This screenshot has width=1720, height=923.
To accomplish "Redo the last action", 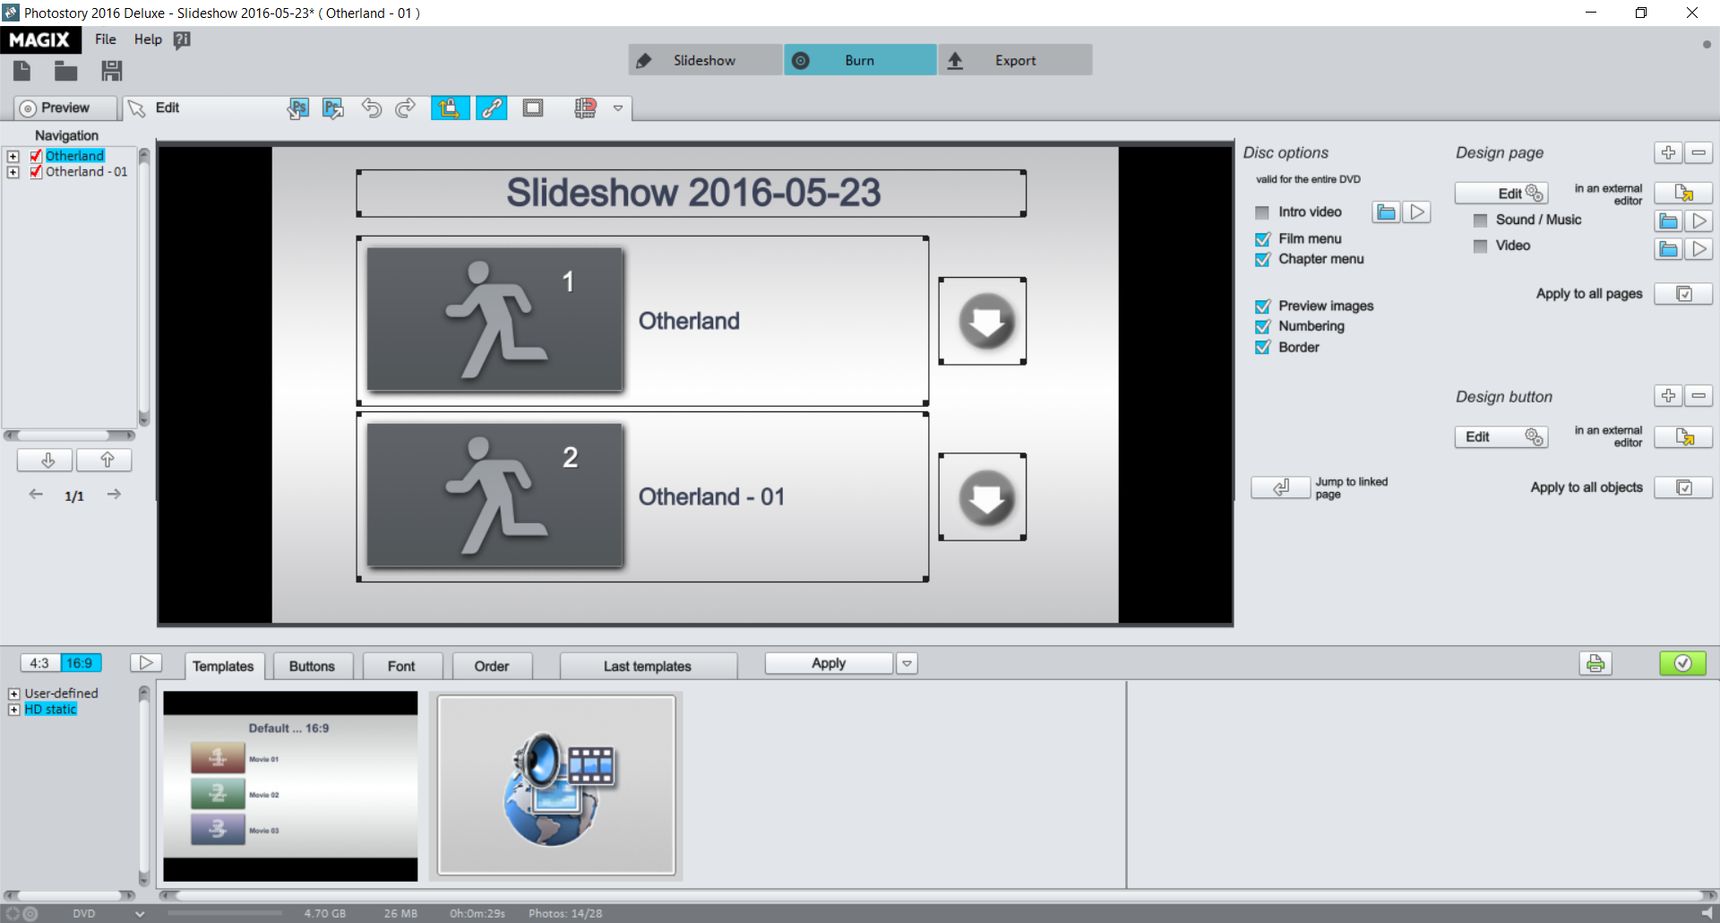I will tap(405, 108).
